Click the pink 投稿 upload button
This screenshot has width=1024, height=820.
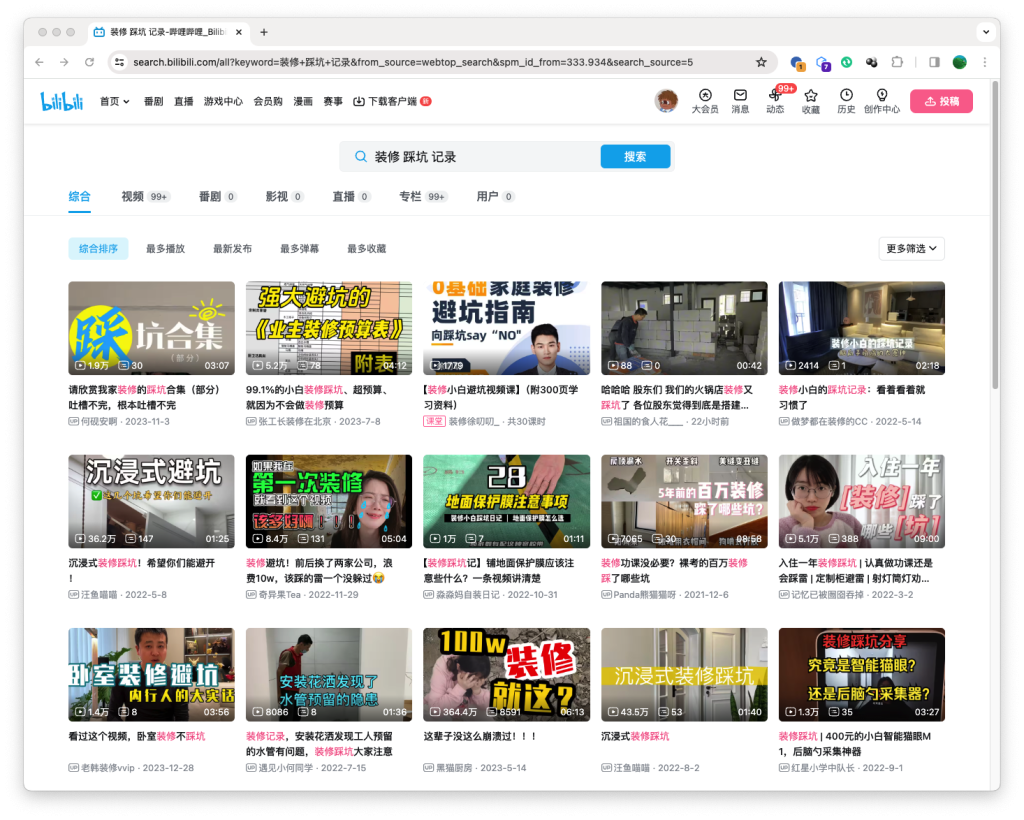click(941, 101)
